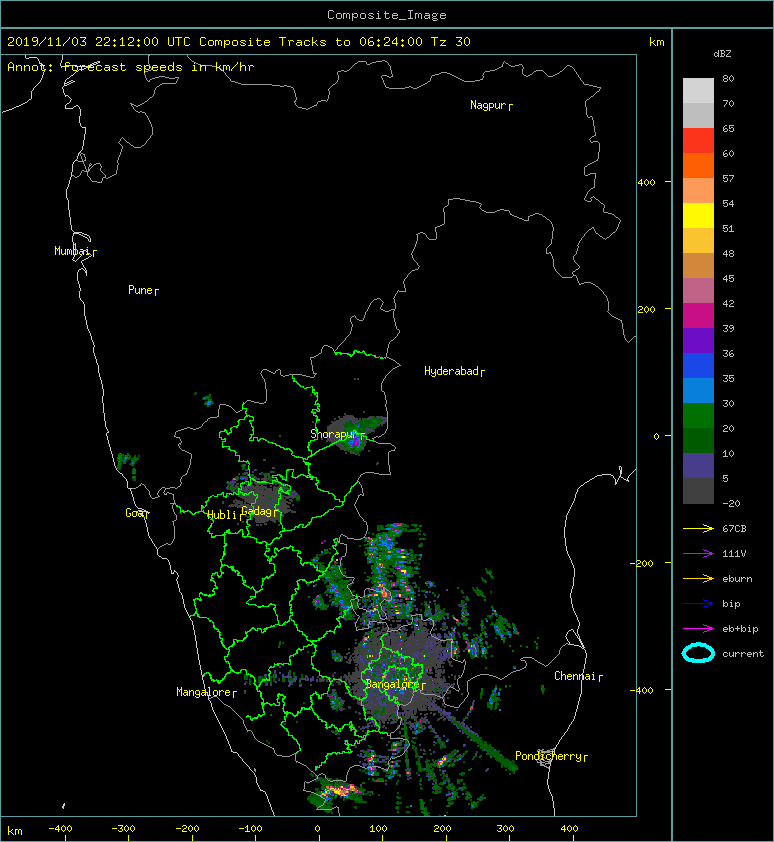Click the 5 dBZ dark gray swatch
Viewport: 774px width, 842px height.
pyautogui.click(x=698, y=490)
